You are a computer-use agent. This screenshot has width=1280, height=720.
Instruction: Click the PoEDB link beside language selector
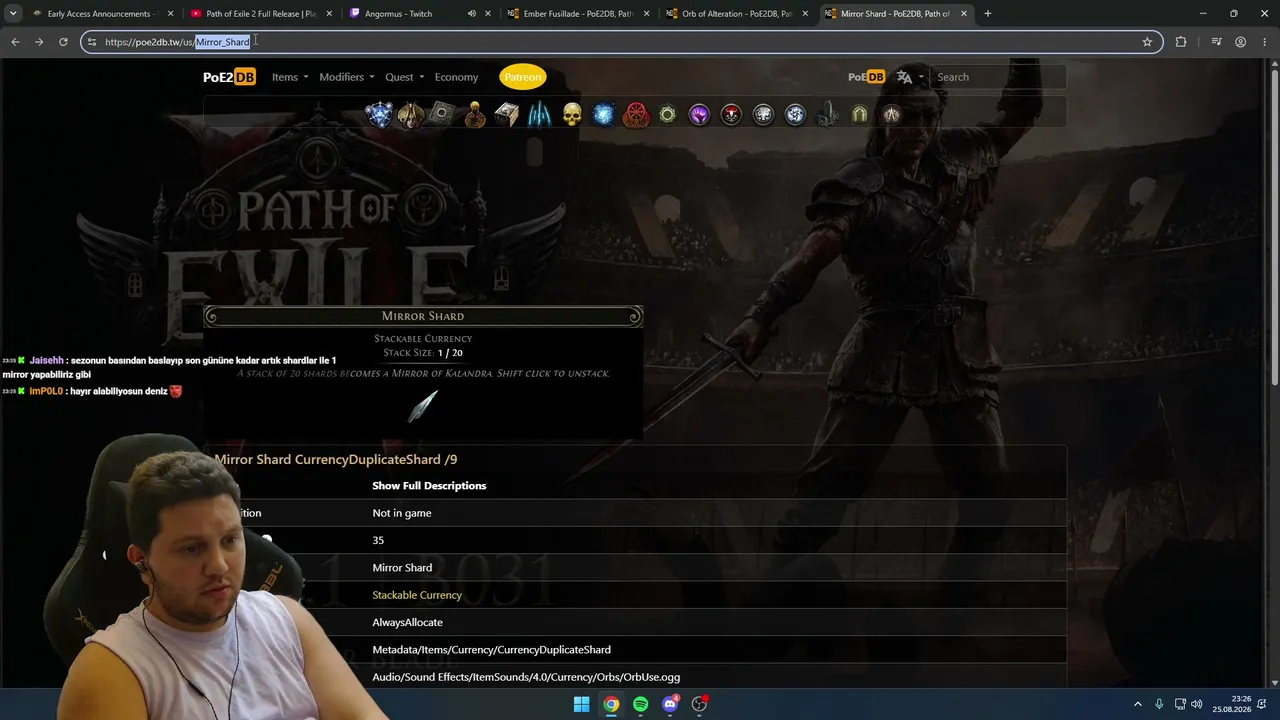point(866,77)
